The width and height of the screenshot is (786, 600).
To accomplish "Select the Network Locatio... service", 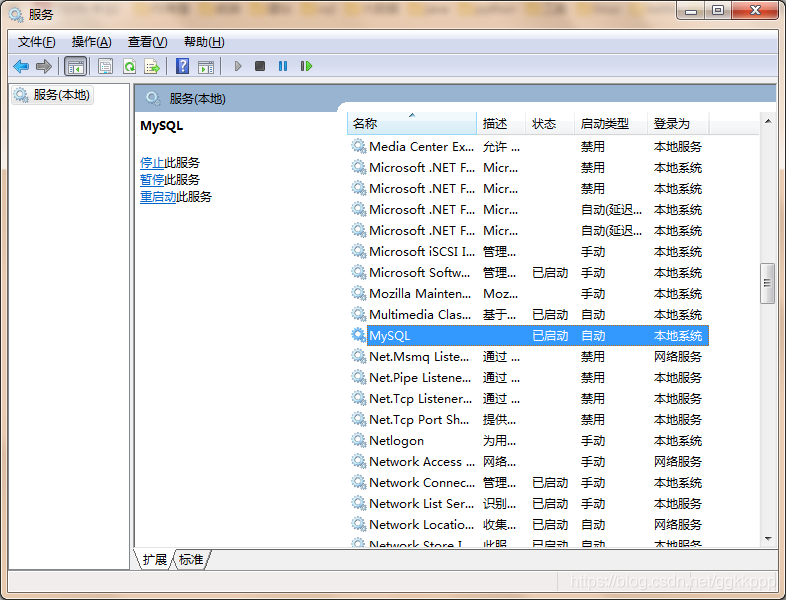I will (529, 525).
